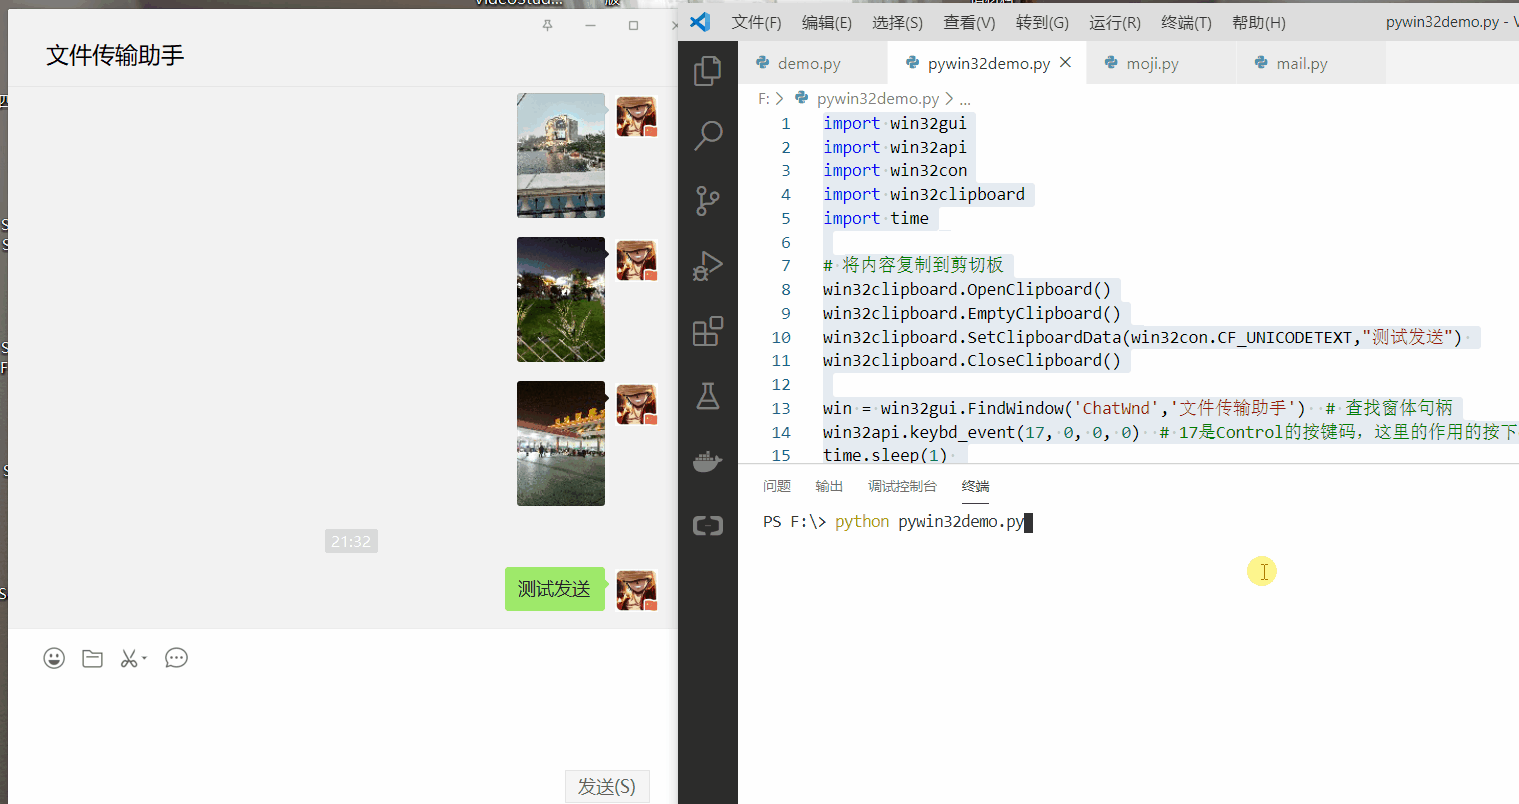Click the Python file icon on moji.py tab
1519x804 pixels.
1111,62
